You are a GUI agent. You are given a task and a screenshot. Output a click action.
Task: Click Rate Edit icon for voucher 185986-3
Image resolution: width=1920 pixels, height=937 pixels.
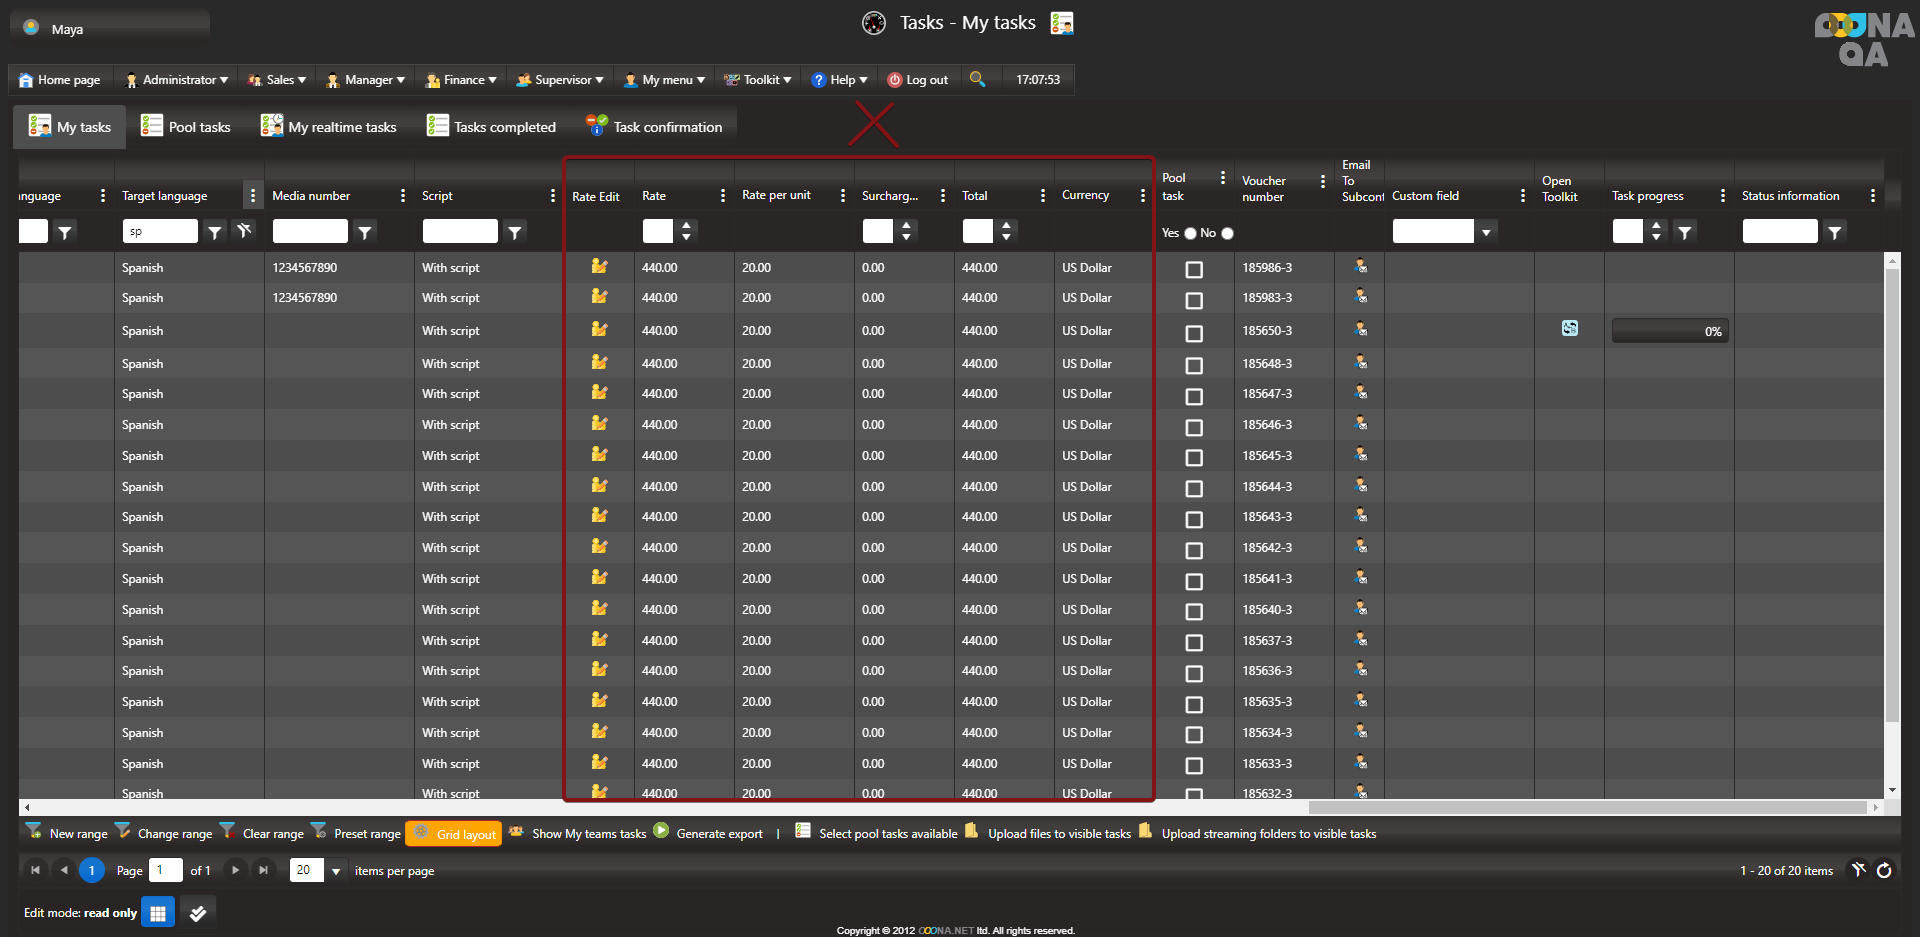pyautogui.click(x=599, y=267)
